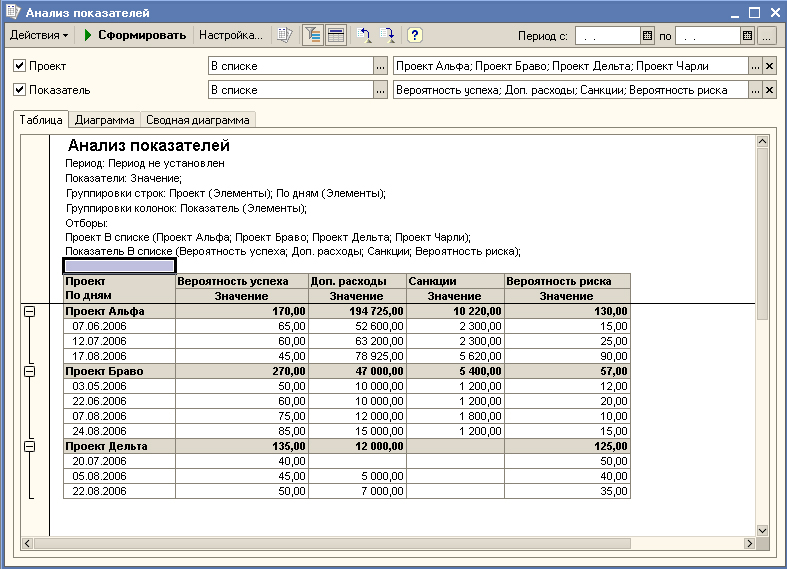Click the period start date field
The height and width of the screenshot is (569, 787).
[x=606, y=36]
